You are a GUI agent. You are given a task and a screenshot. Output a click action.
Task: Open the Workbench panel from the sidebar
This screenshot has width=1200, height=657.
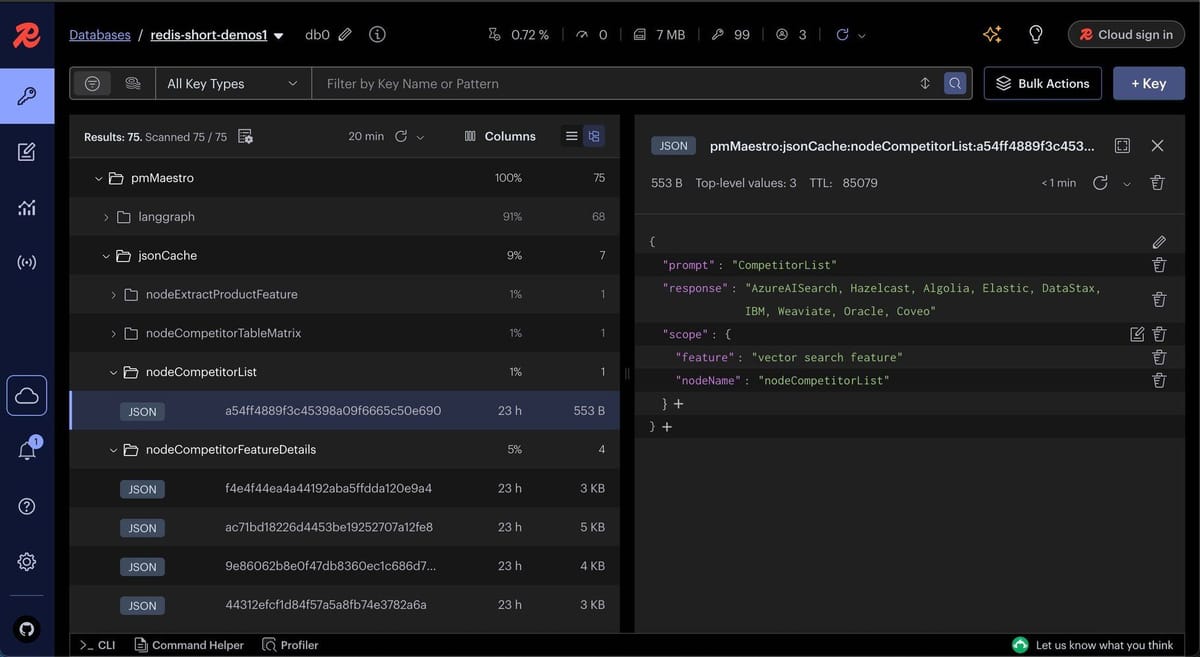pos(27,151)
